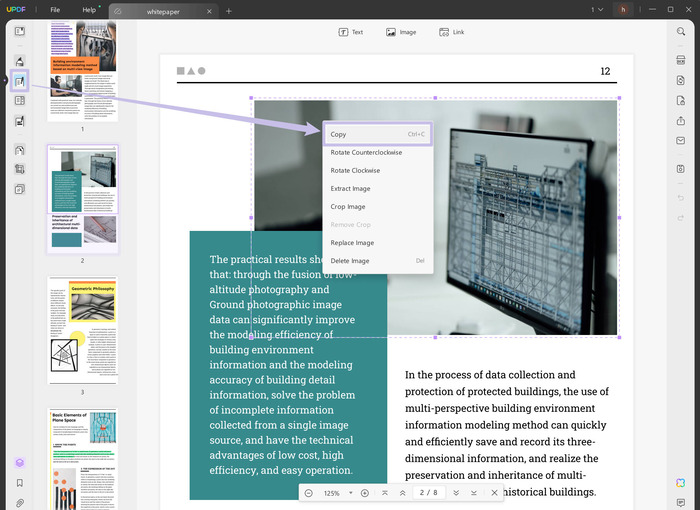Select the Comment highlighter tool
700x510 pixels.
(20, 61)
